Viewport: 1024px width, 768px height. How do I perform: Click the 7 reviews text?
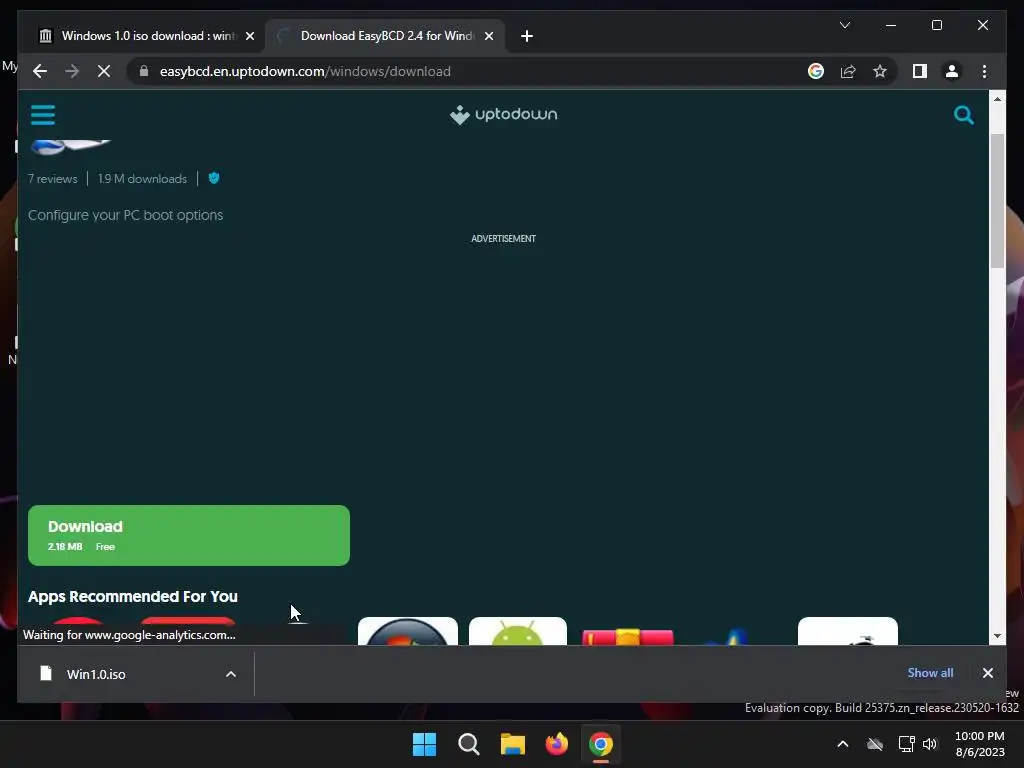tap(52, 179)
